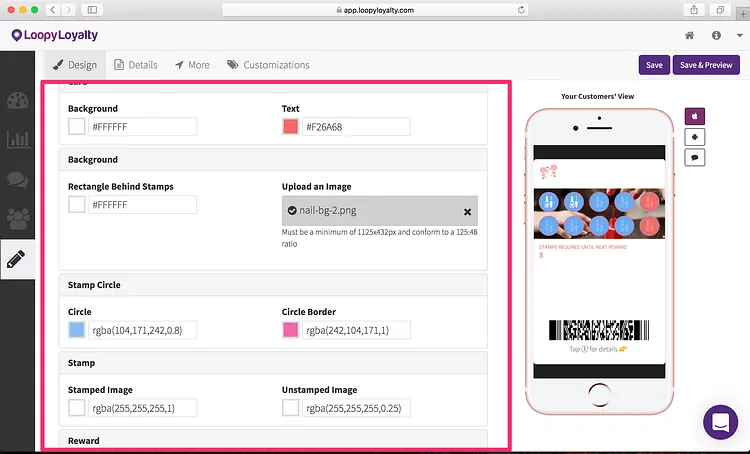Open the Circle fill color swatch
This screenshot has height=454, width=750.
(x=77, y=330)
